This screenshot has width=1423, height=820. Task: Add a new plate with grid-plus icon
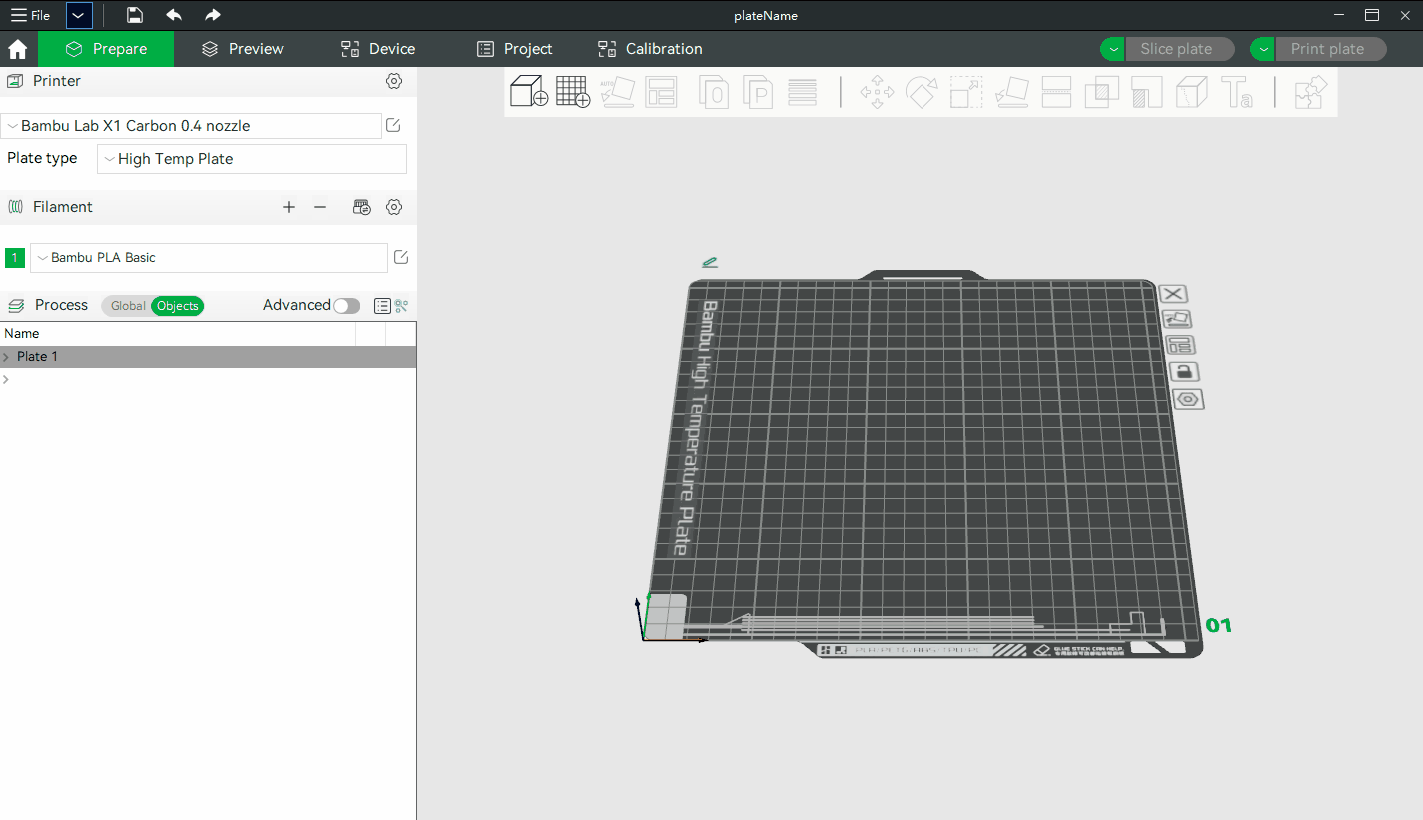[x=573, y=92]
